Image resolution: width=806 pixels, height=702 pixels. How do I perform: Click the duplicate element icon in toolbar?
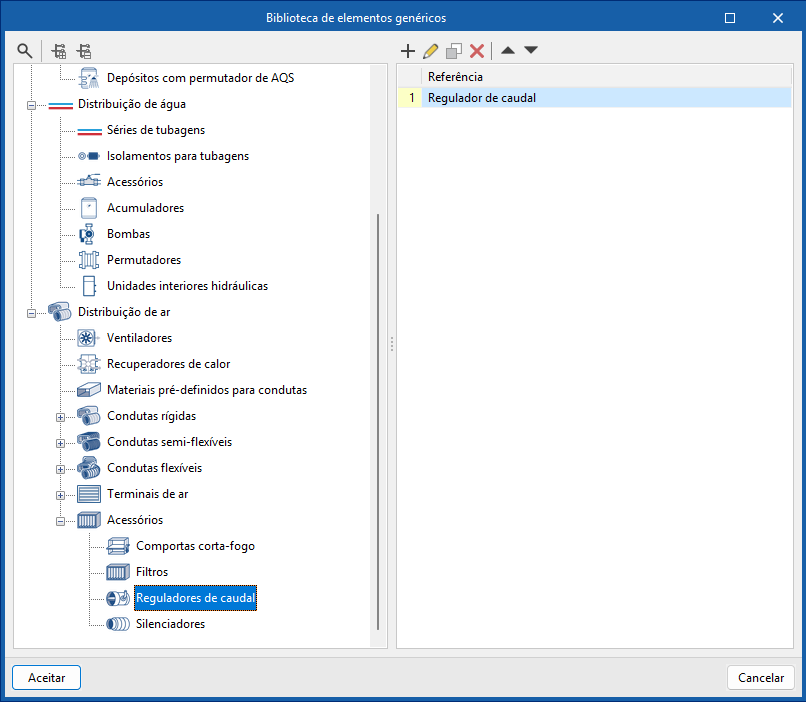click(x=454, y=50)
